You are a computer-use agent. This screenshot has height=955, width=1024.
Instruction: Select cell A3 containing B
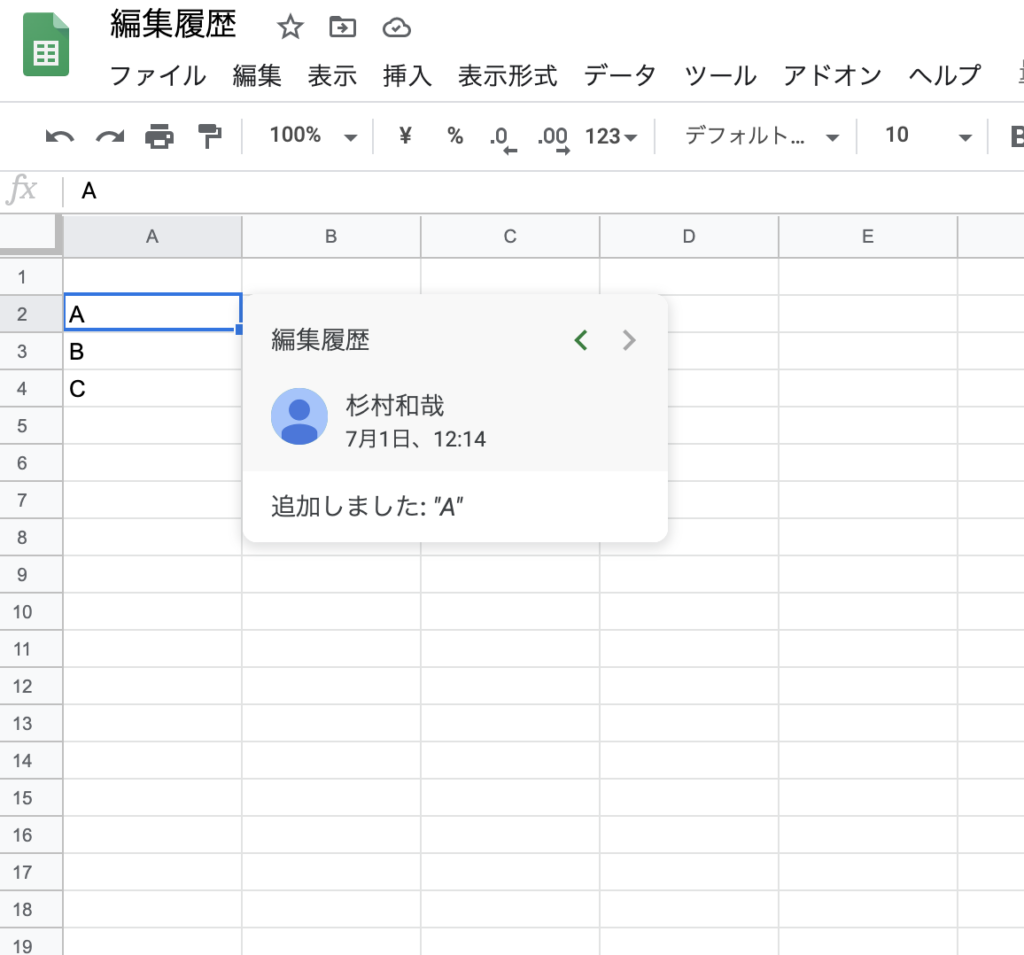click(152, 351)
